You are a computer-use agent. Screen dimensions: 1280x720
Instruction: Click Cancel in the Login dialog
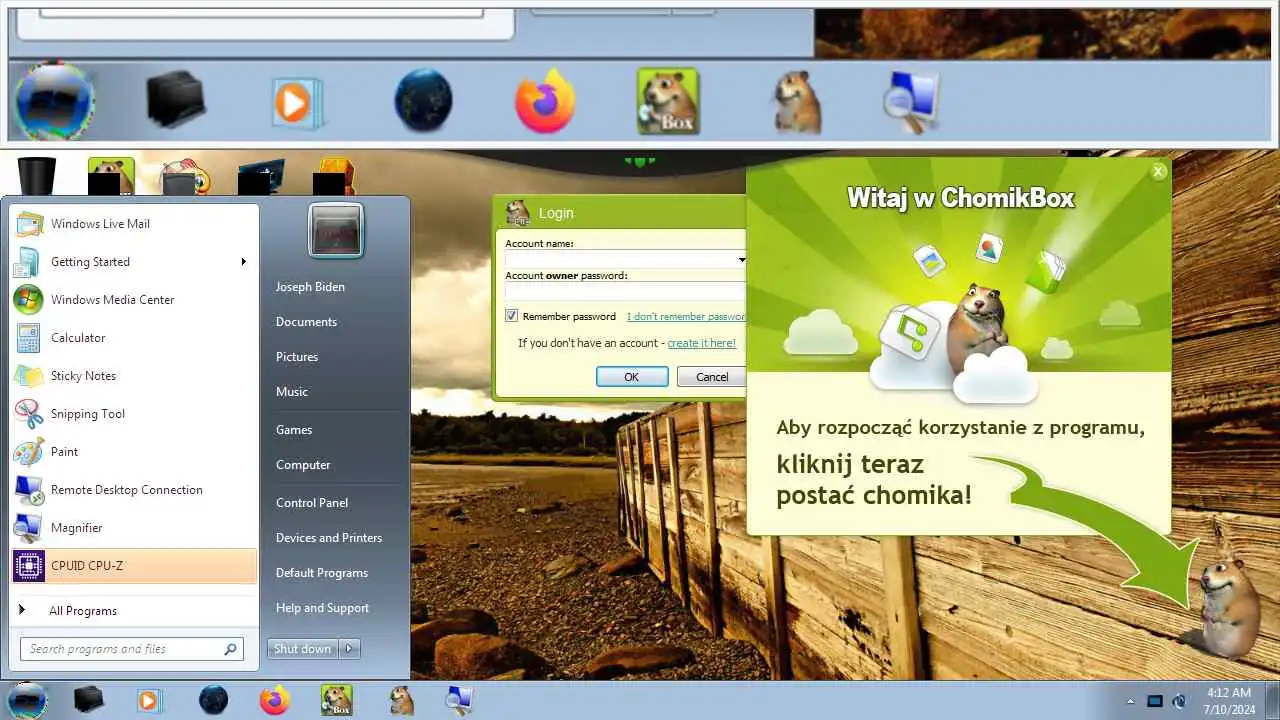712,377
